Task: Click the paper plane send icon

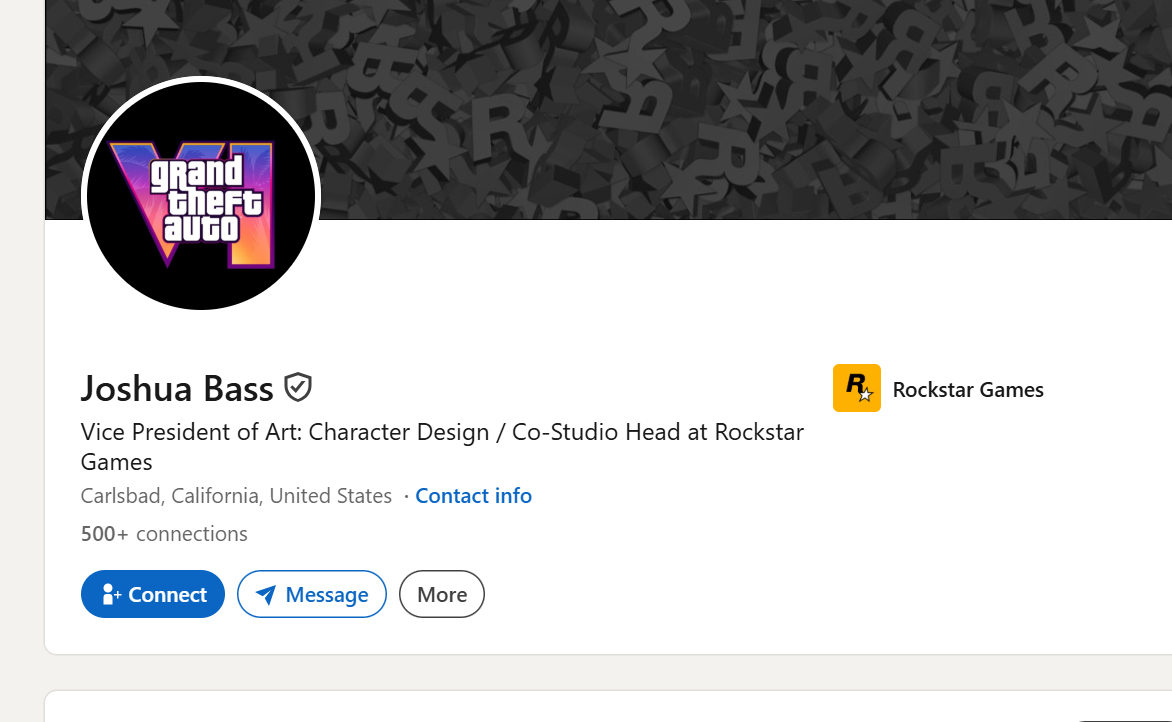Action: tap(266, 594)
